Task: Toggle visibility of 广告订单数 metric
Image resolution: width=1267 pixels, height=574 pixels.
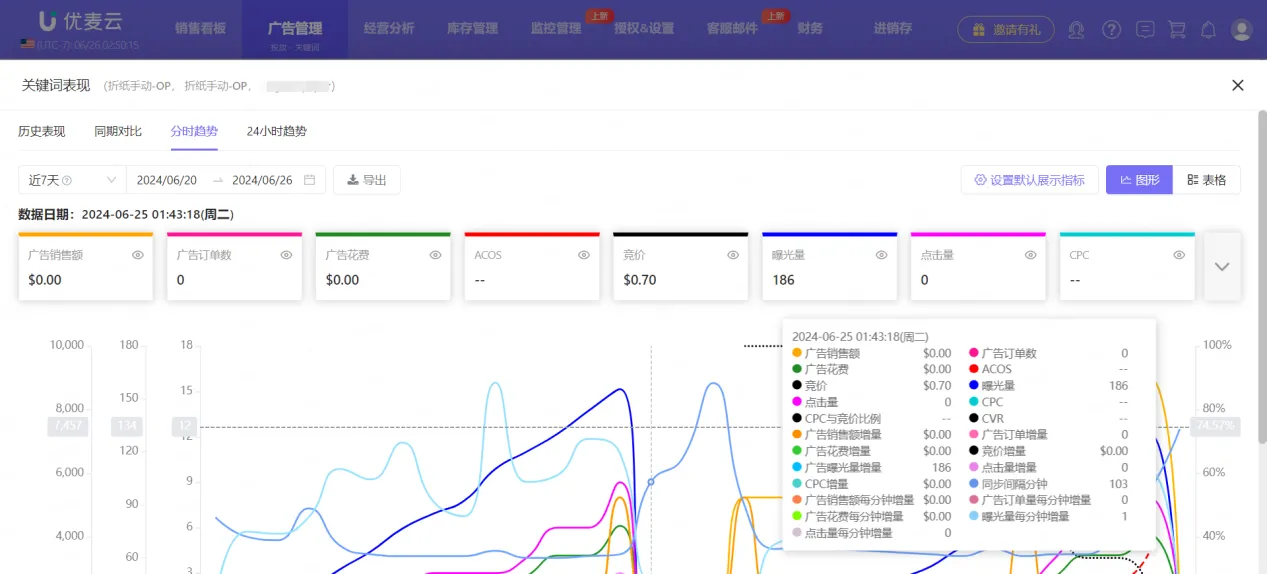Action: coord(287,255)
